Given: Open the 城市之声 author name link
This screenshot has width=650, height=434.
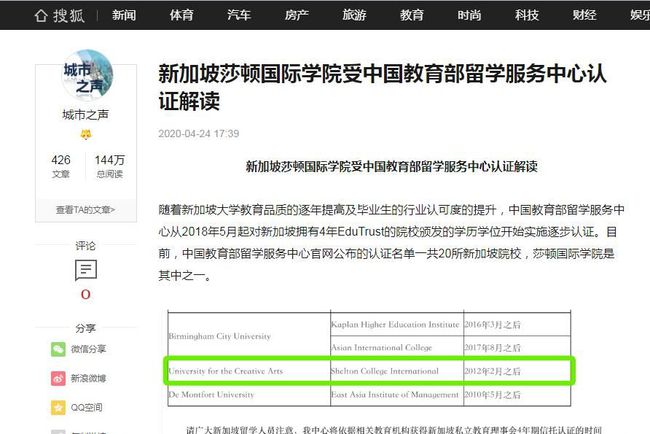Looking at the screenshot, I should (x=85, y=114).
